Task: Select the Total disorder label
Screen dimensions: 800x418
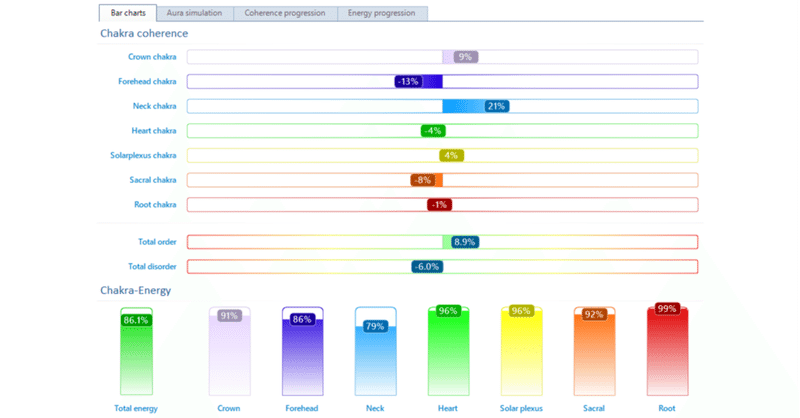Action: [x=152, y=266]
